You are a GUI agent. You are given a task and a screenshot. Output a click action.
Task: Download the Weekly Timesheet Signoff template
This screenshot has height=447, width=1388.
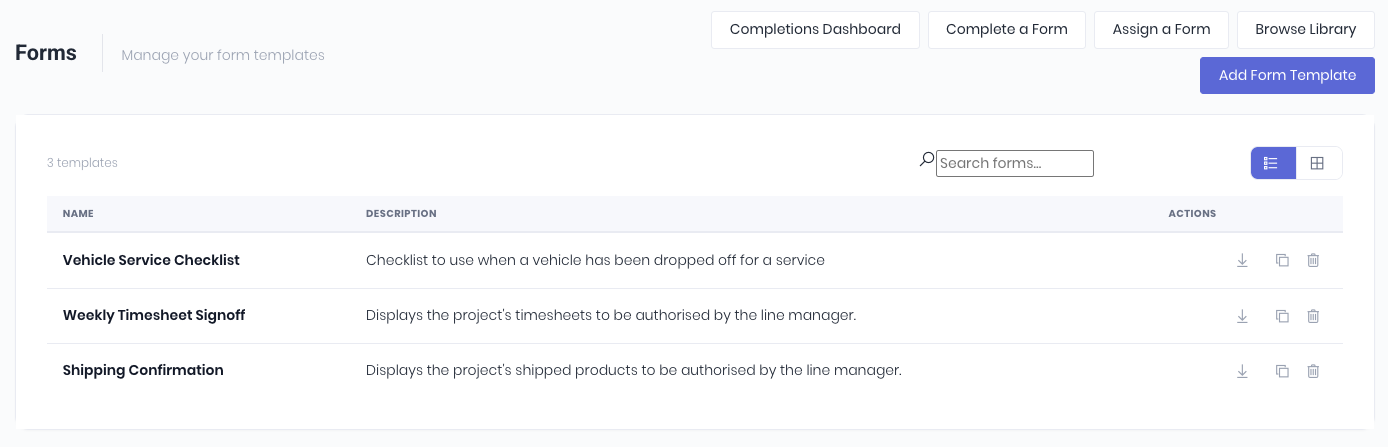tap(1242, 316)
